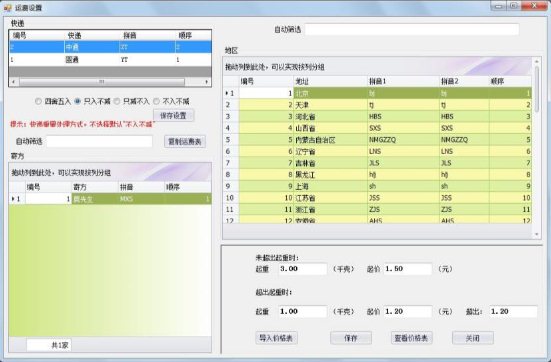
Task: Select the 上海 row in the region grid
Action: click(378, 186)
